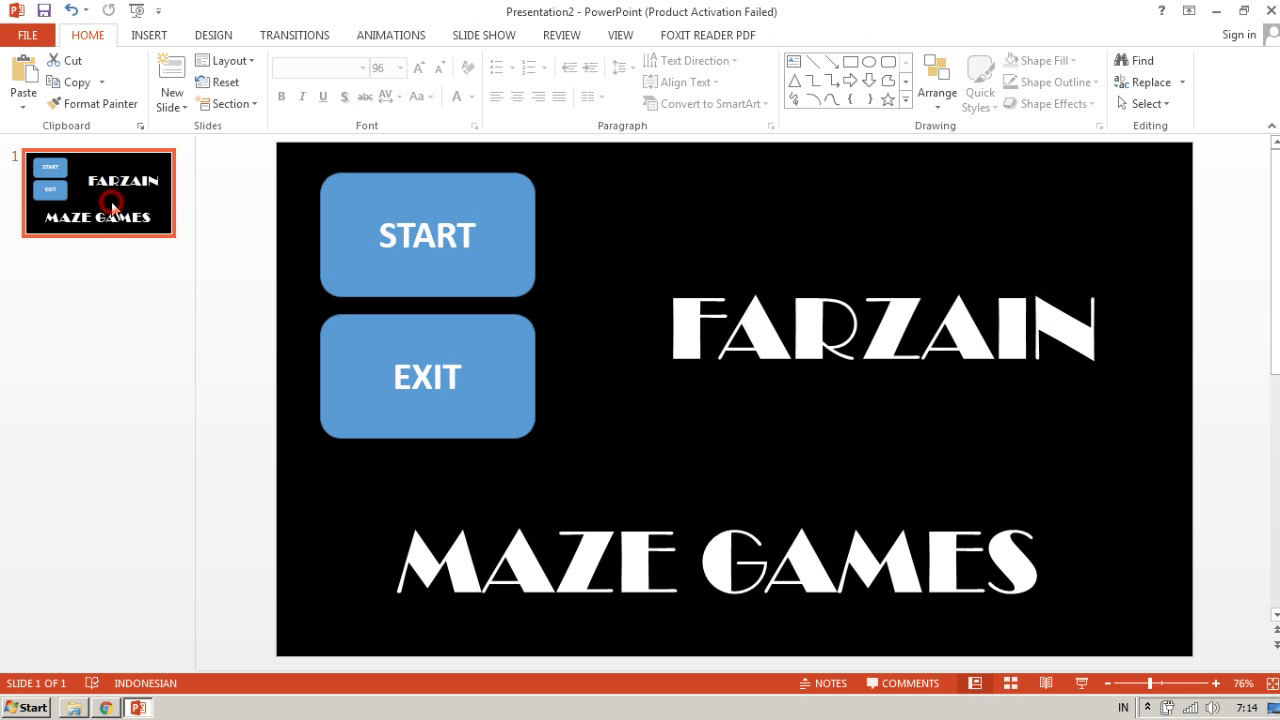Switch to the ANIMATIONS tab
Image resolution: width=1280 pixels, height=720 pixels.
click(391, 35)
